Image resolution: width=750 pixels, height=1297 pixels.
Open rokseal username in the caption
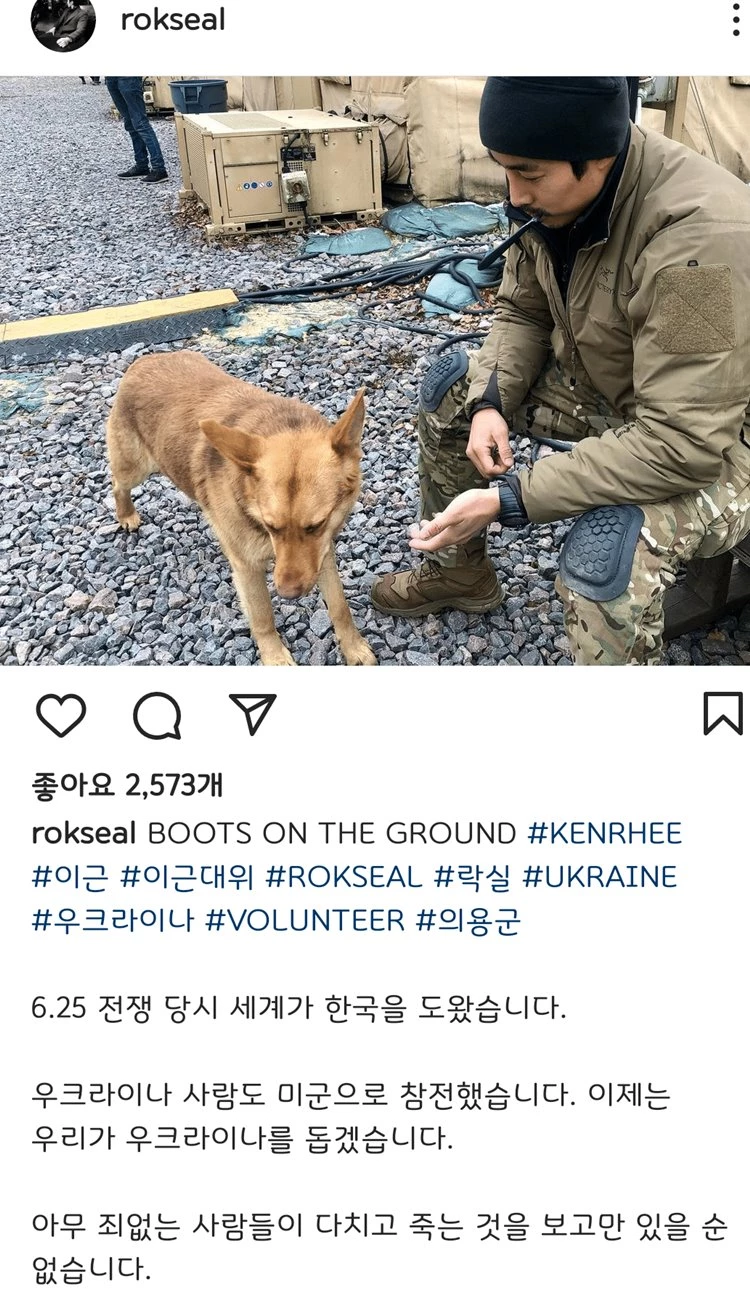pyautogui.click(x=85, y=833)
